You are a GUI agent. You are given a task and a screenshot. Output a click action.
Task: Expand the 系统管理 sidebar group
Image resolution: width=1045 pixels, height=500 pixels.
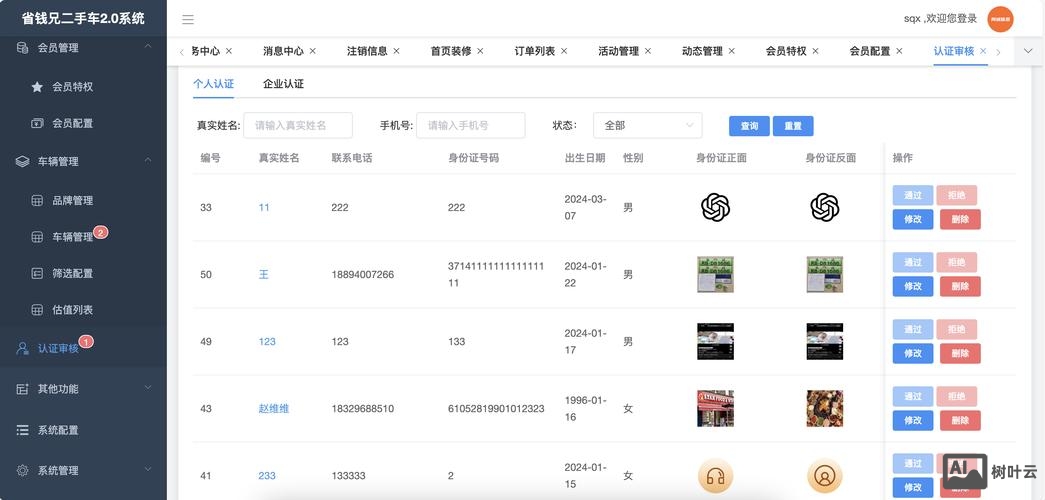tap(148, 469)
